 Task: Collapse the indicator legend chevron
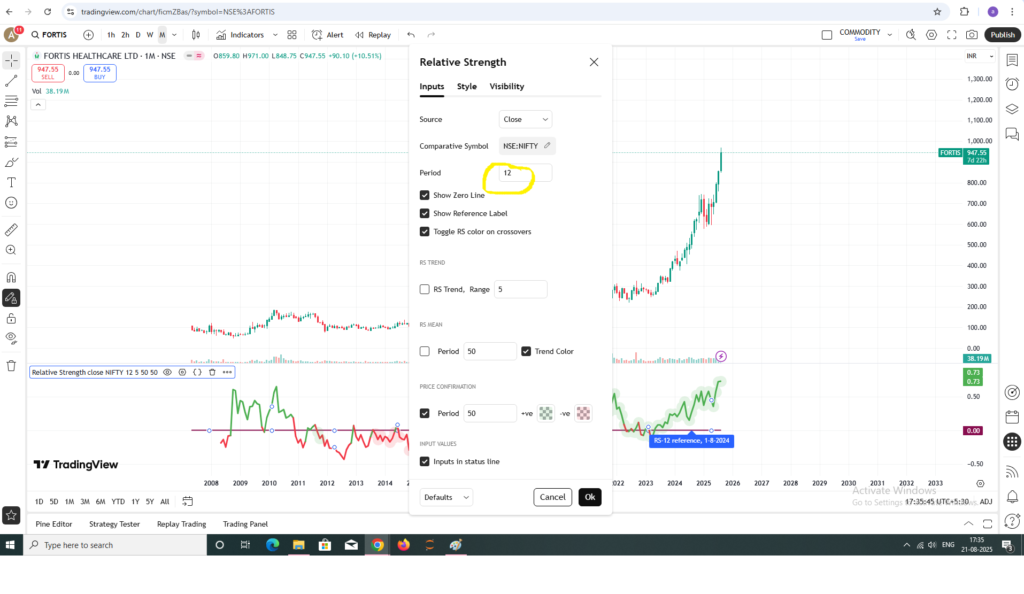coord(38,104)
